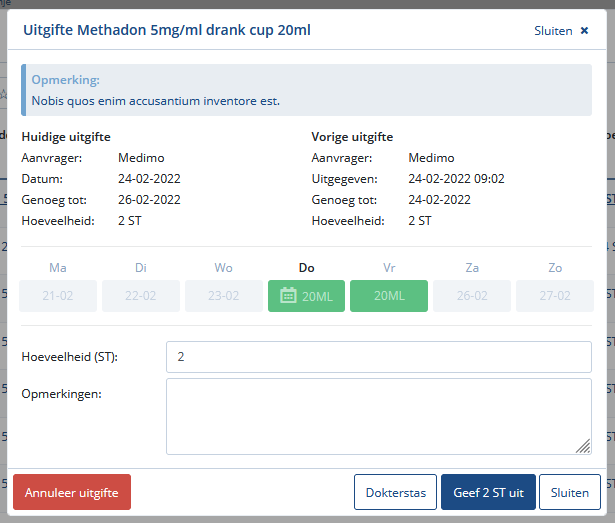Focus the Hoeveelheid (ST) input field

tap(378, 357)
